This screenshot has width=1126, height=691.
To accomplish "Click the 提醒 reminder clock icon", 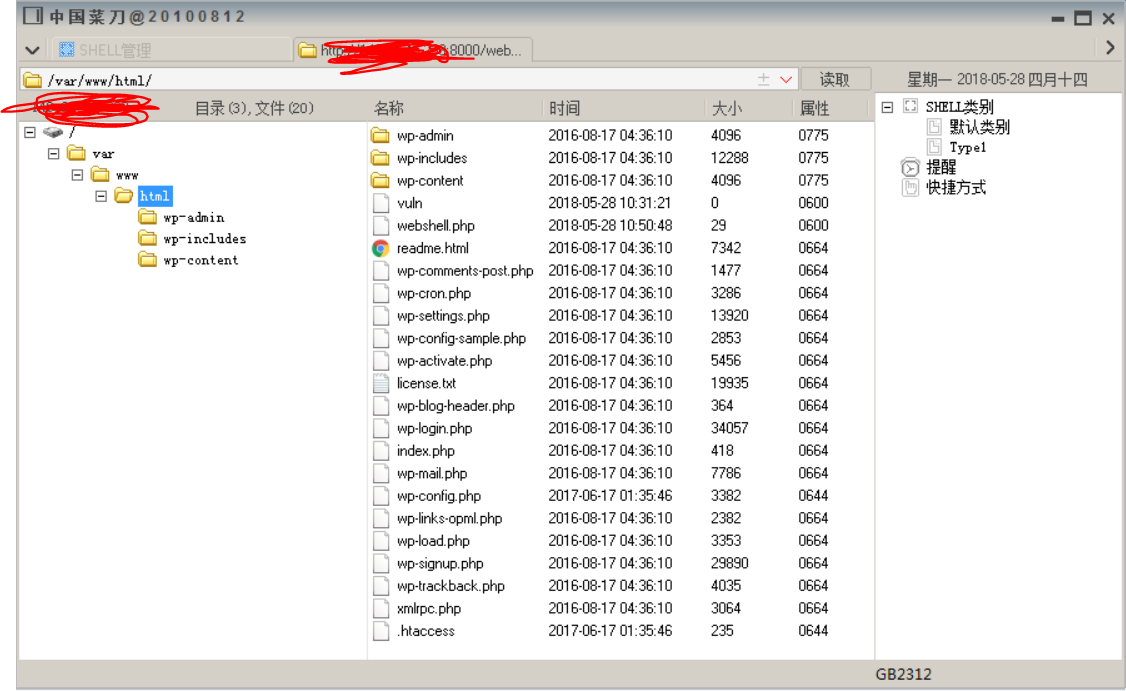I will click(x=910, y=167).
